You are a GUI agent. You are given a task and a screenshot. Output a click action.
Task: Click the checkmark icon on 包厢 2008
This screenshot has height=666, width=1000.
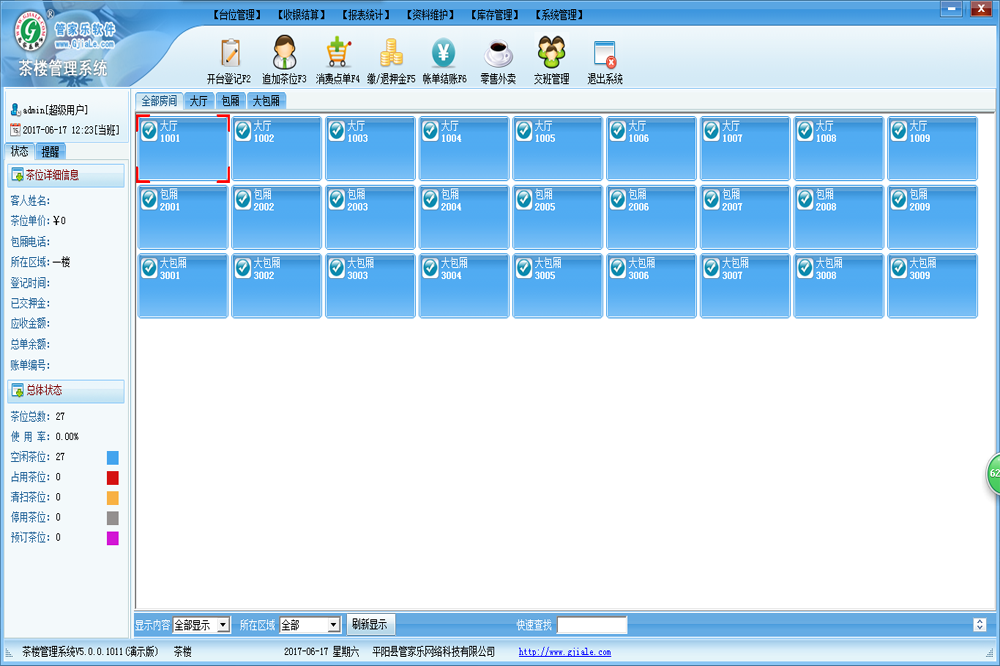tap(805, 200)
